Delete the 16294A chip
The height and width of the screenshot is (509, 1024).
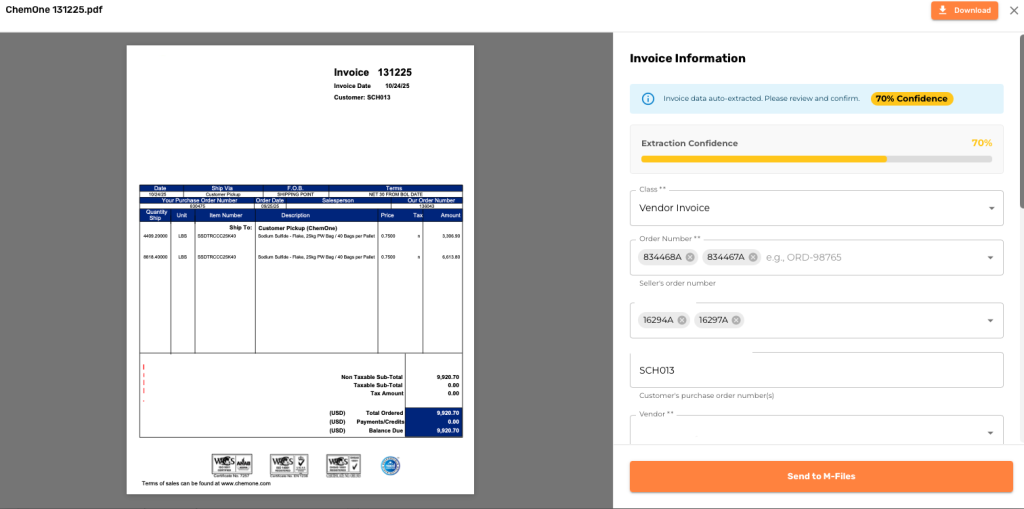pyautogui.click(x=682, y=320)
